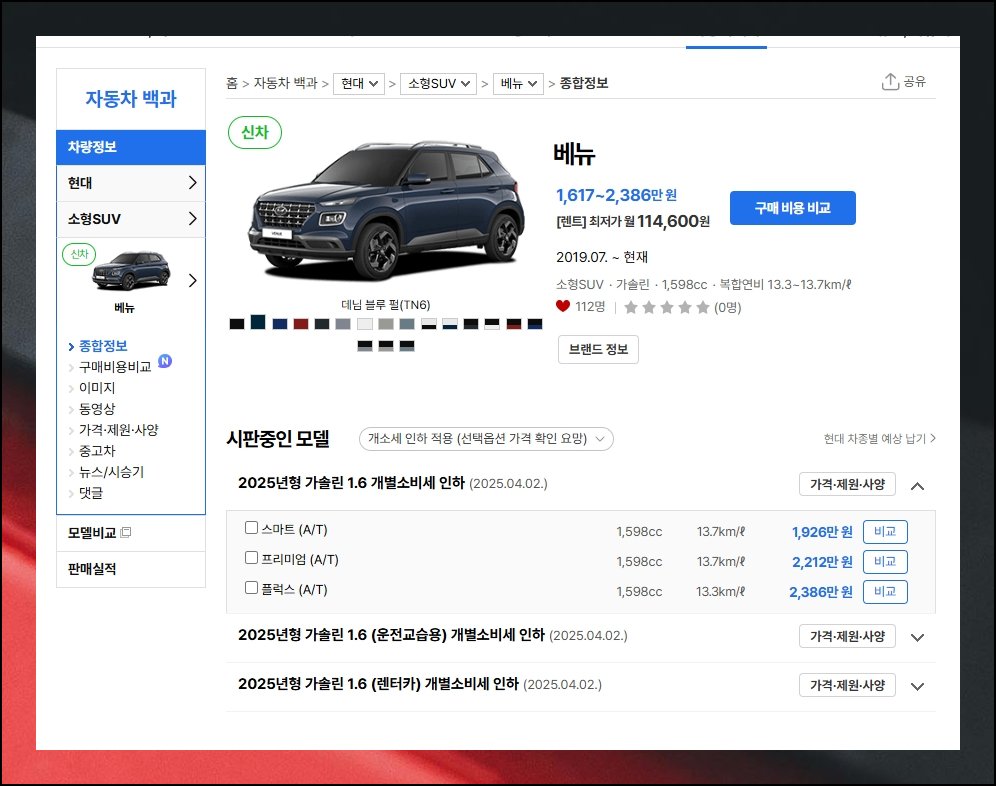Select the black and red two-tone swatch
The image size is (996, 786).
[x=514, y=324]
